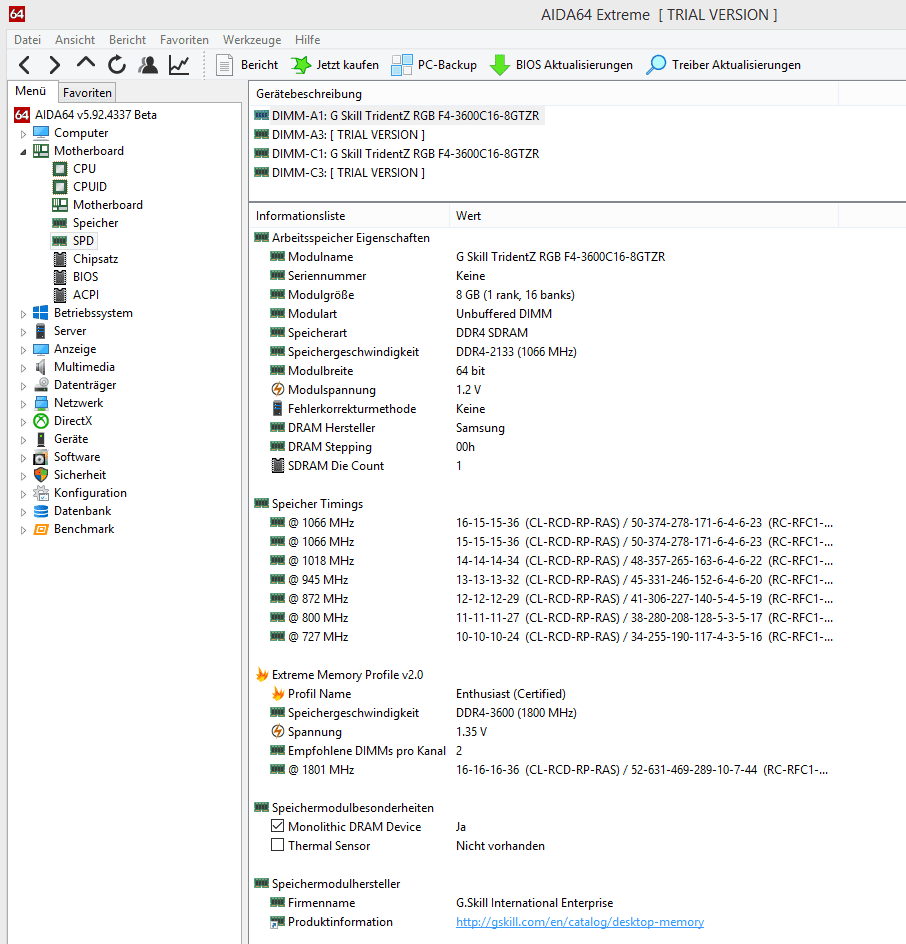Screen dimensions: 906x944
Task: Select DIMM-A3 TRIAL VERSION device row
Action: (x=340, y=135)
